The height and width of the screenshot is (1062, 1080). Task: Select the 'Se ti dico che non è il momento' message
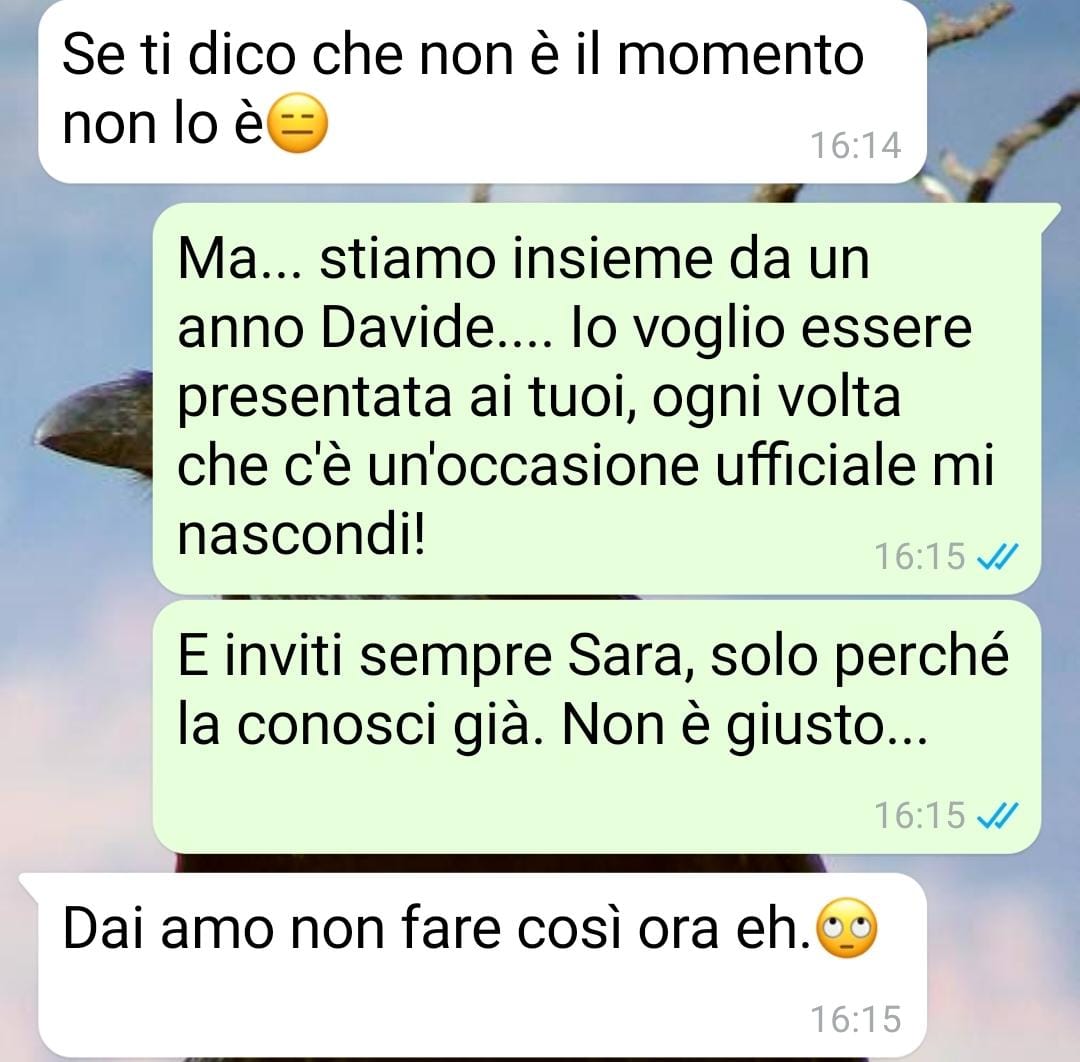click(482, 92)
